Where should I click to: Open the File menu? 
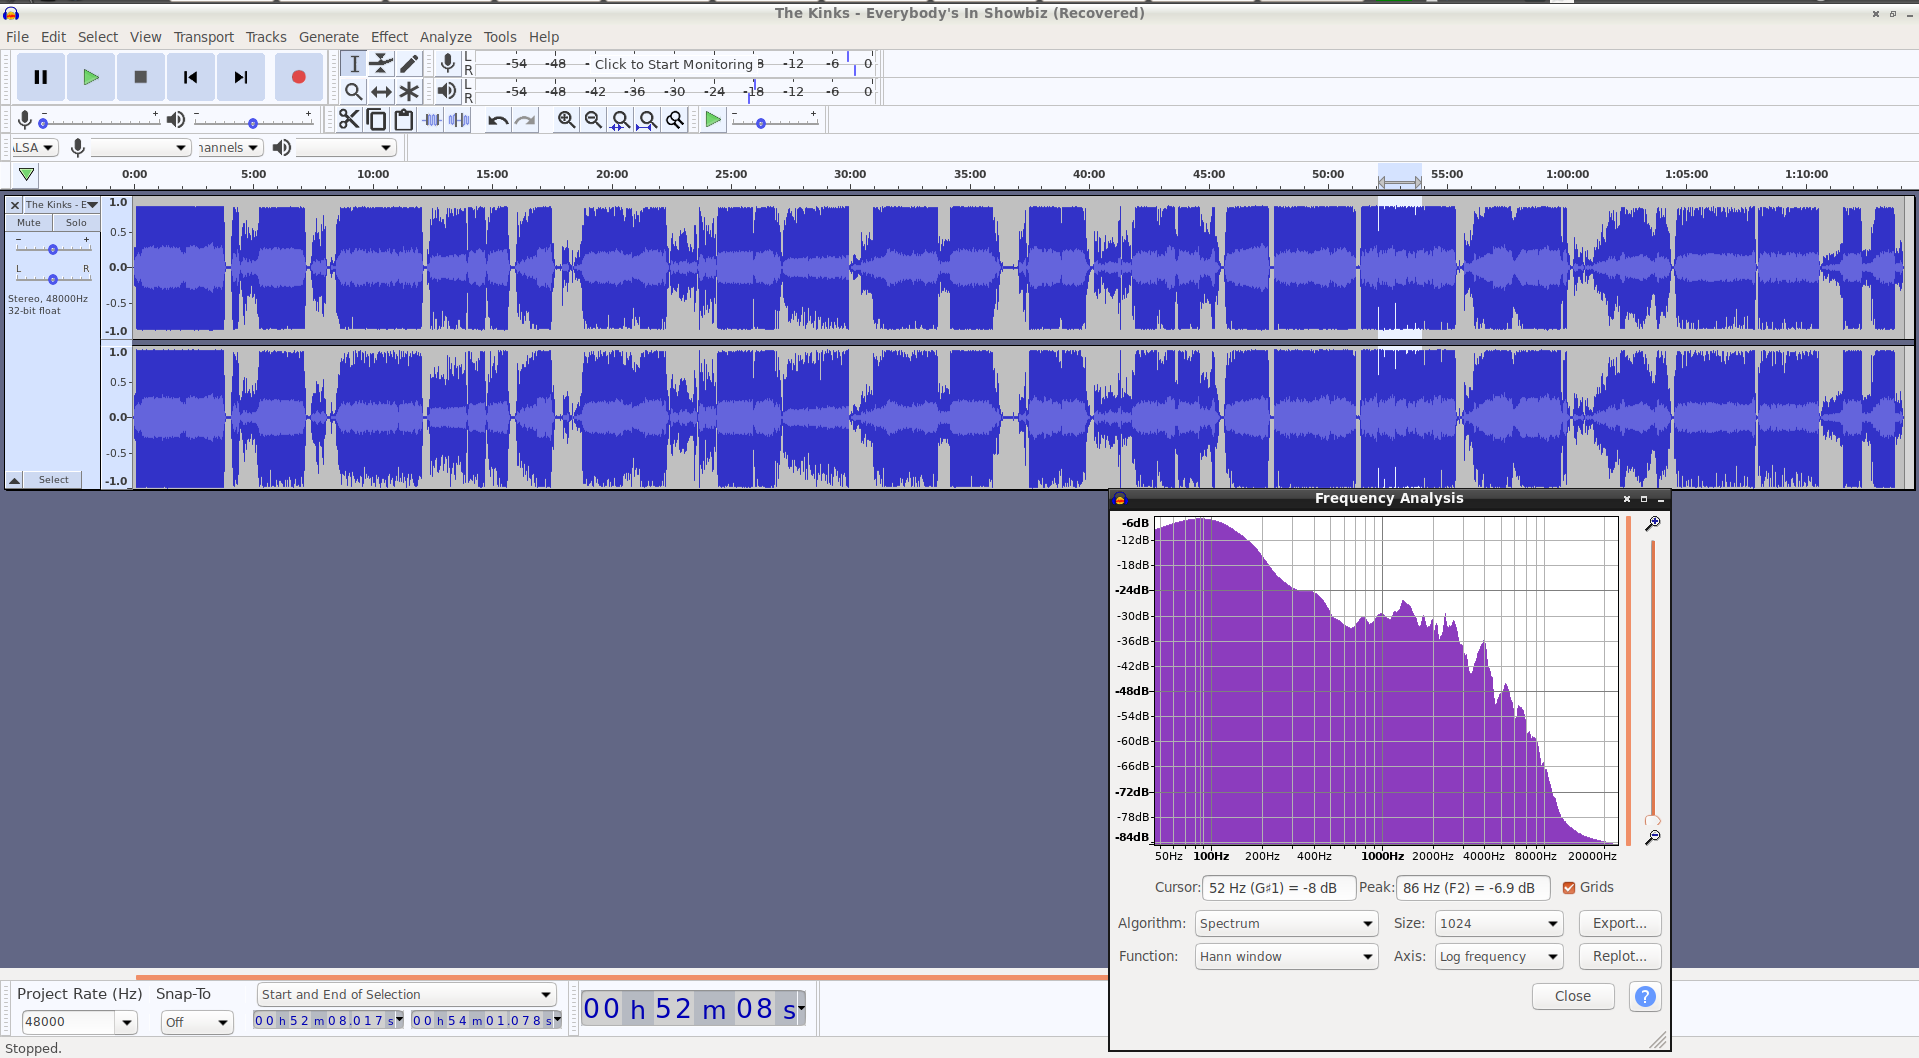coord(18,37)
